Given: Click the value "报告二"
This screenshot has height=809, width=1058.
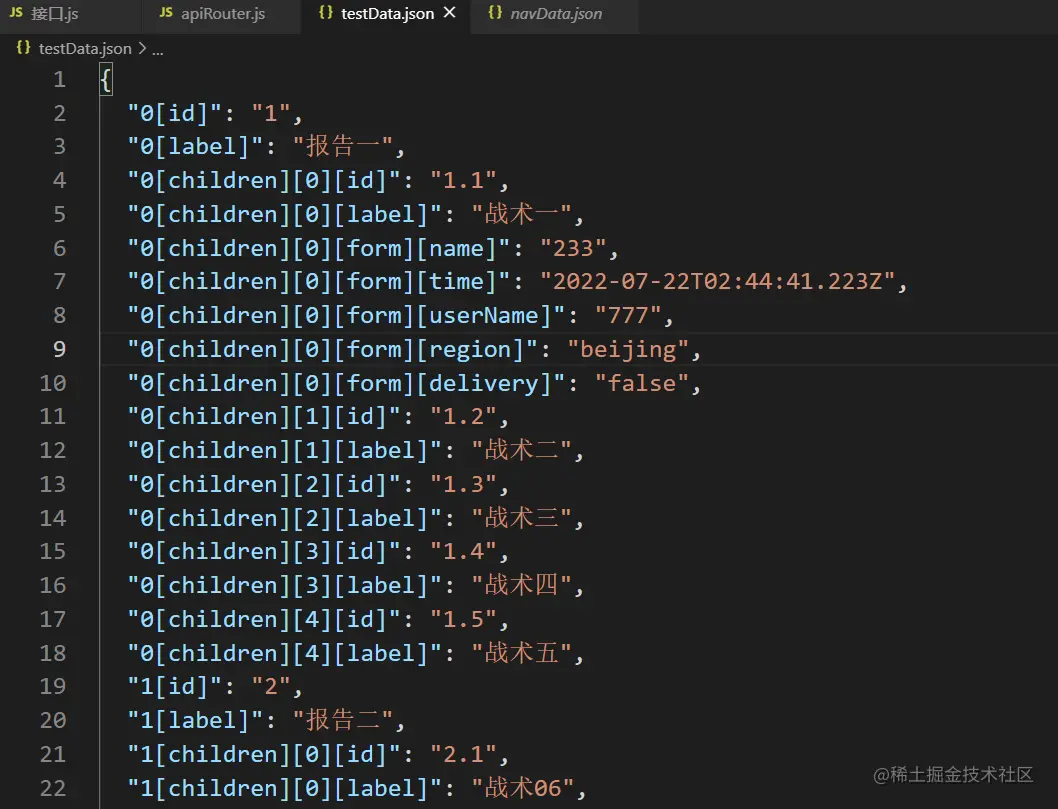Looking at the screenshot, I should click(x=343, y=720).
